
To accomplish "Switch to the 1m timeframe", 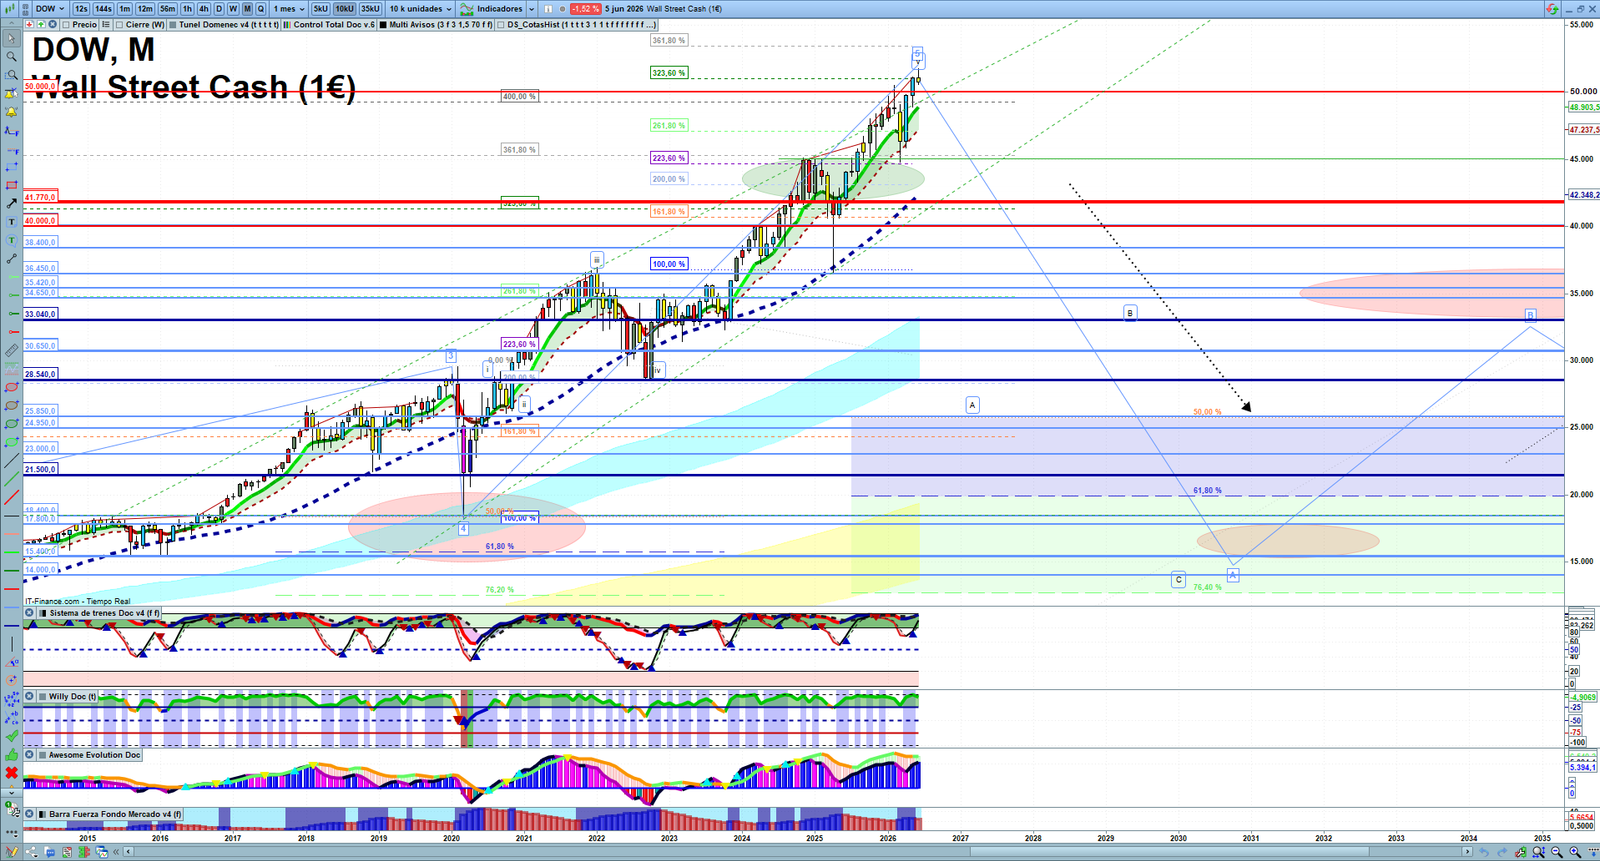I will (125, 9).
